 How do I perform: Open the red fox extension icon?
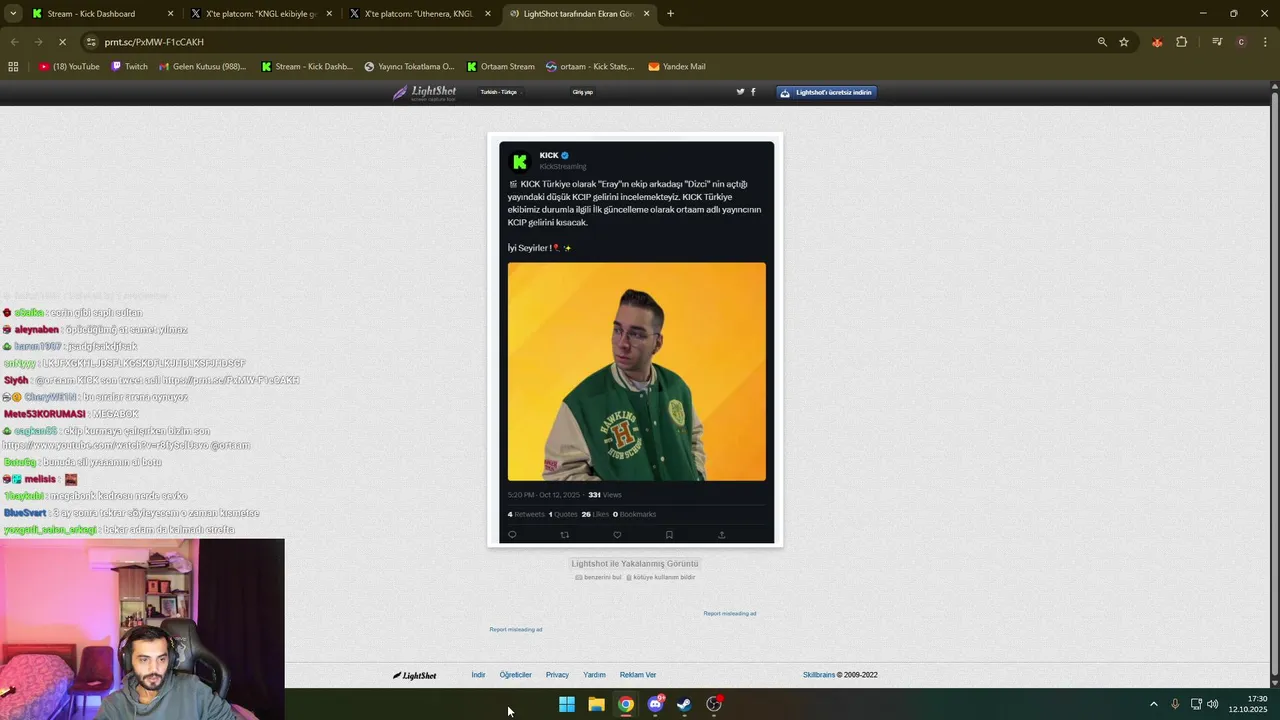pos(1157,42)
